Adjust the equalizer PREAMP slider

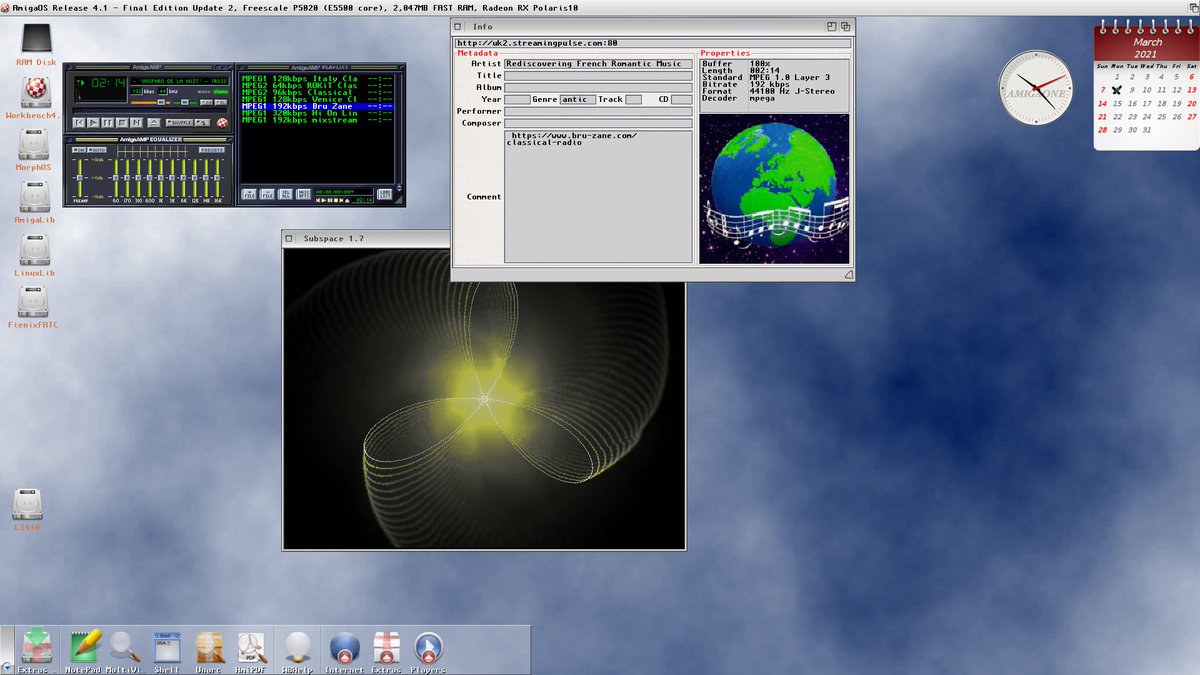coord(80,178)
